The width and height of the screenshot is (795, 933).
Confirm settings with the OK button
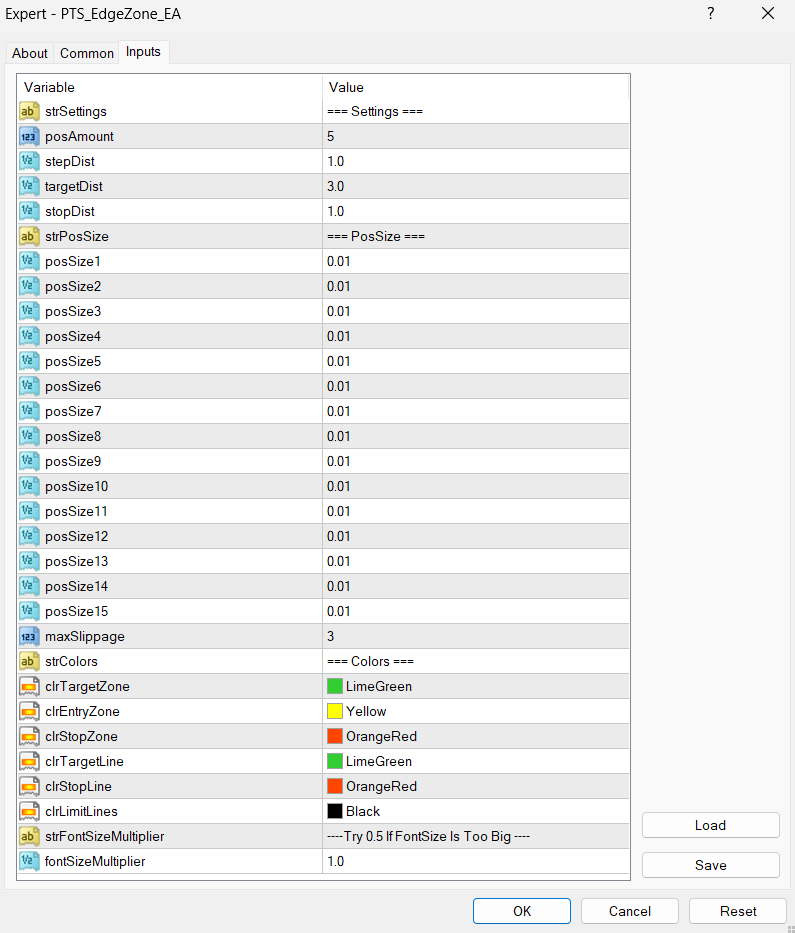point(522,911)
